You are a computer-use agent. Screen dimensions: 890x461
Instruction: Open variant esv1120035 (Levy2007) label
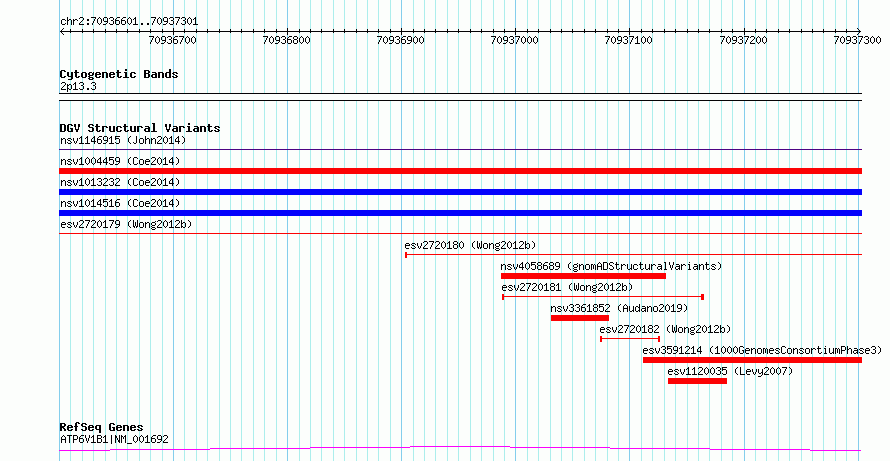pyautogui.click(x=730, y=371)
